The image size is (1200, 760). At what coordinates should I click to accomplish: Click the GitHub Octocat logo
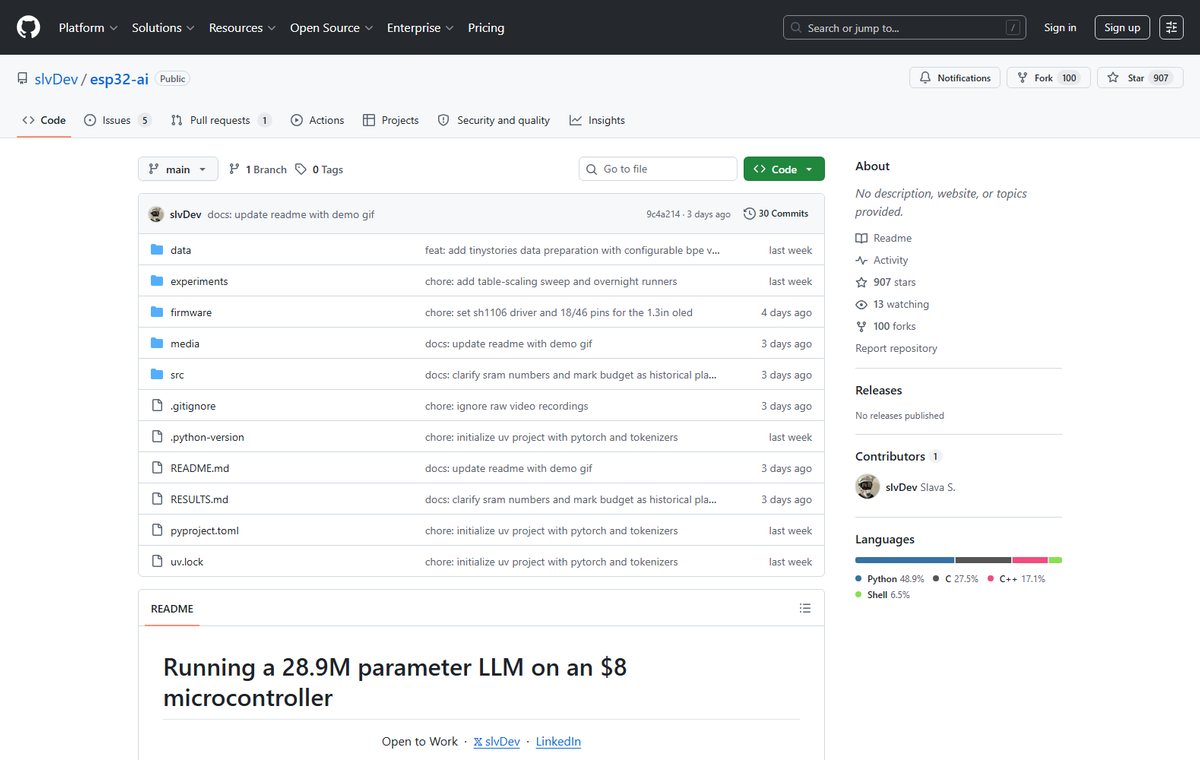click(28, 28)
